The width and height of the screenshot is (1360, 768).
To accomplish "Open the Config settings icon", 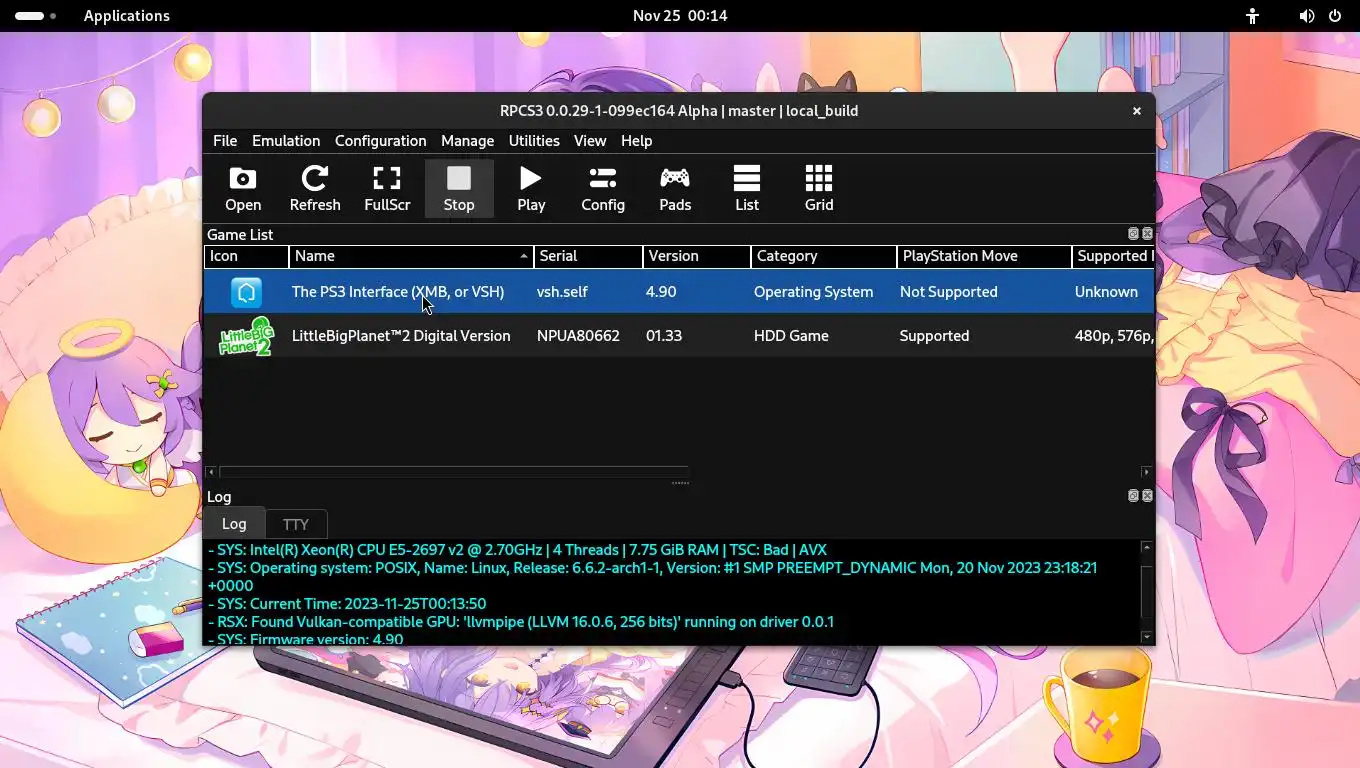I will pyautogui.click(x=603, y=189).
